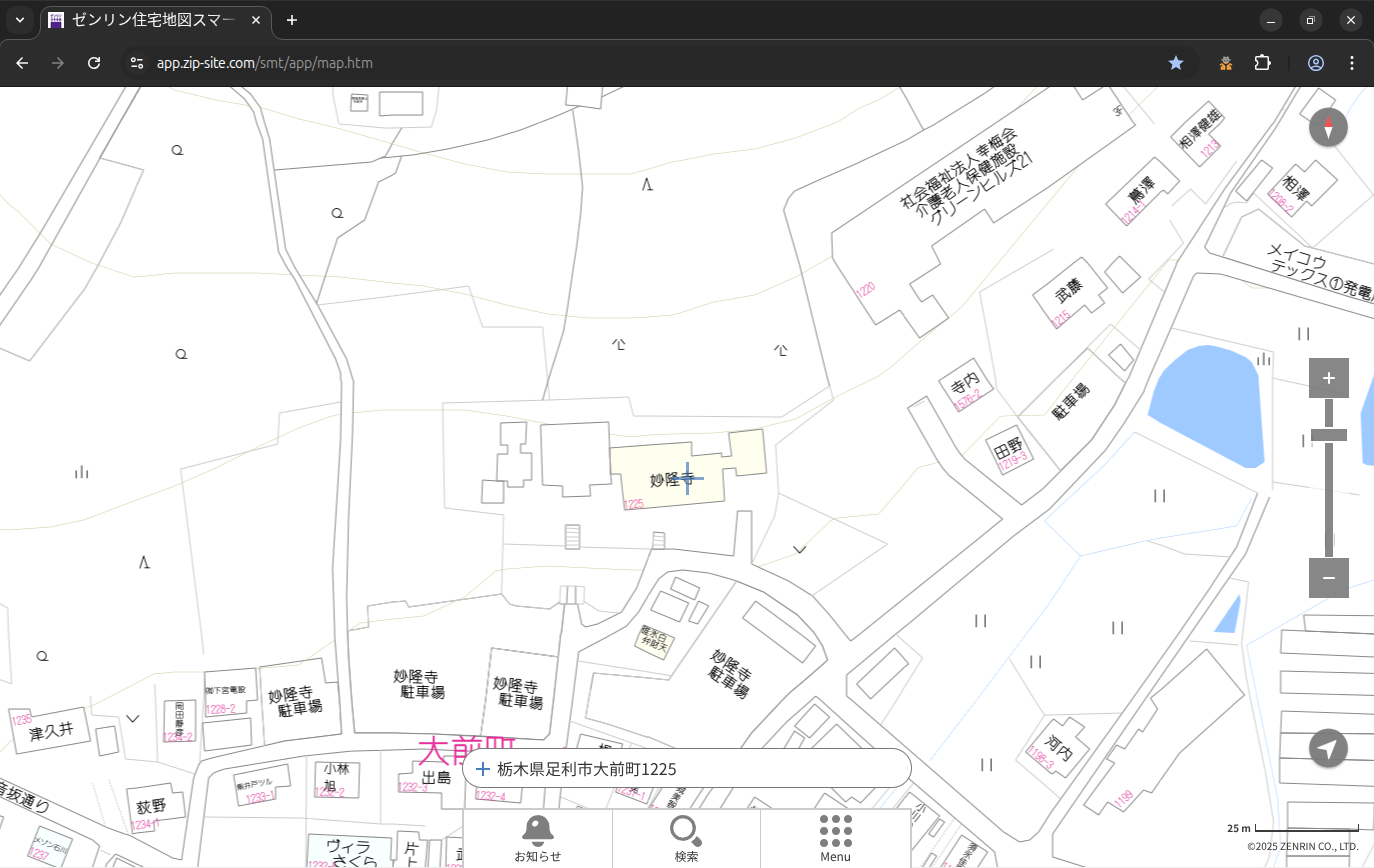Click the 栃木県足利市大前町1225 address box
This screenshot has width=1374, height=868.
686,769
